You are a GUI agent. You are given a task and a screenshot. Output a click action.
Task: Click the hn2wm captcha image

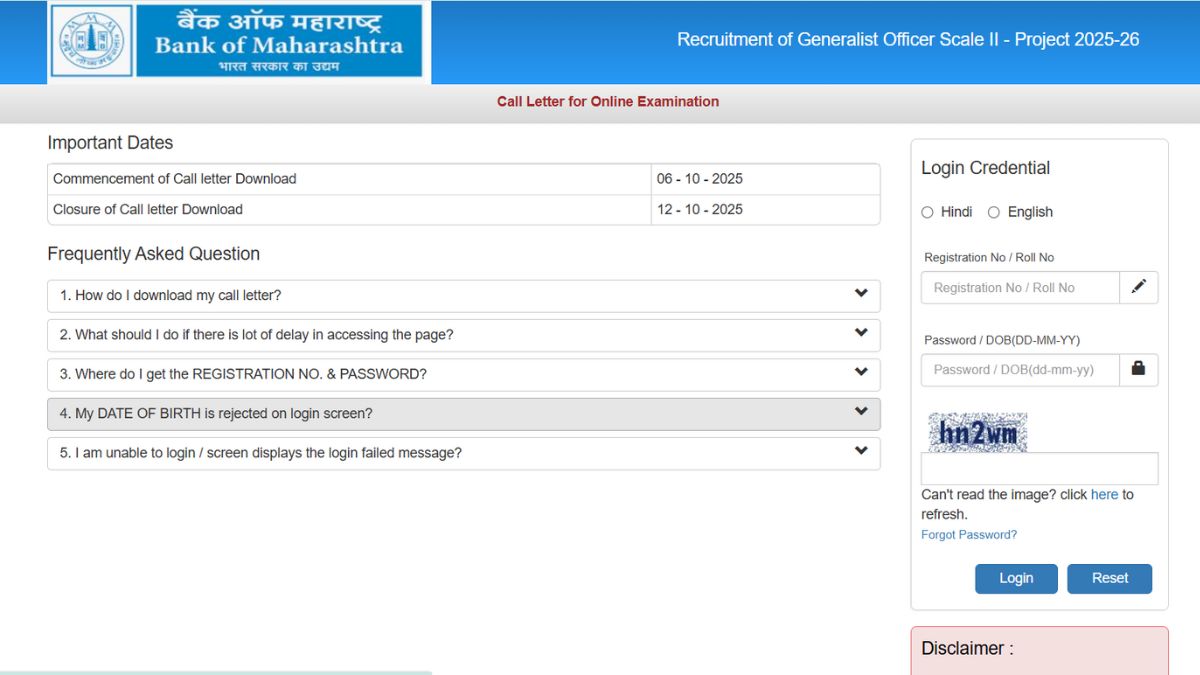(x=977, y=432)
